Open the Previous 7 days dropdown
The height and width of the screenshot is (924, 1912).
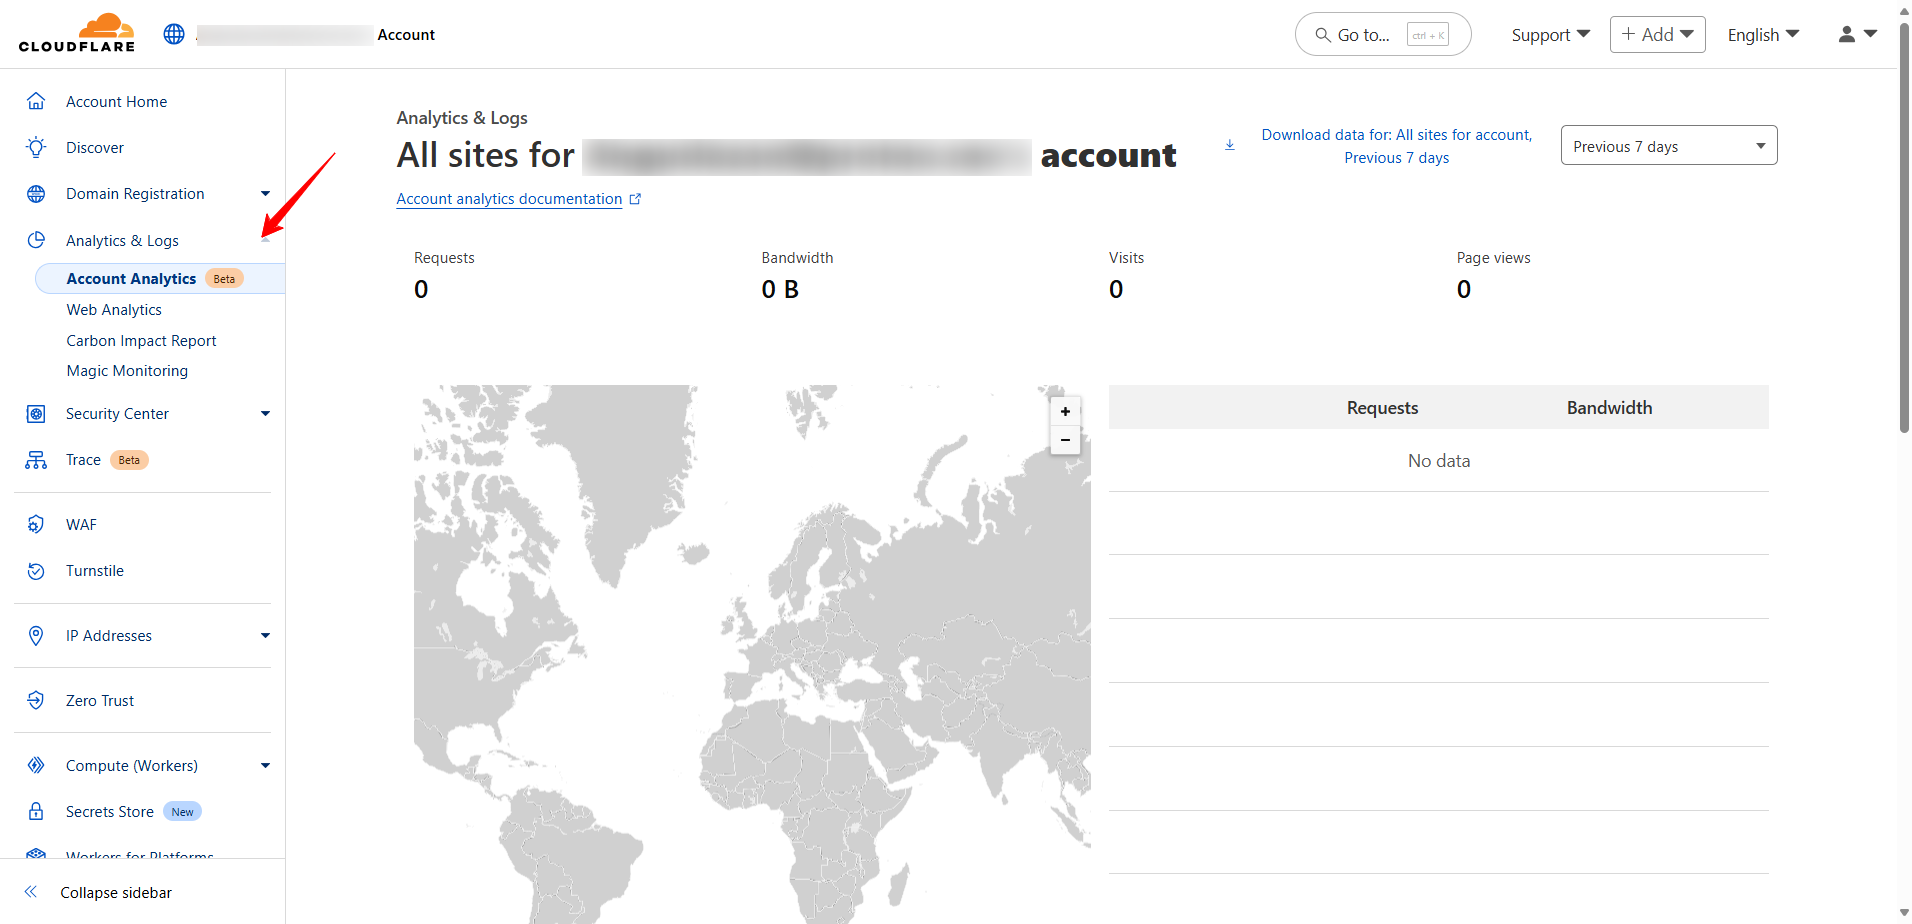[x=1668, y=146]
